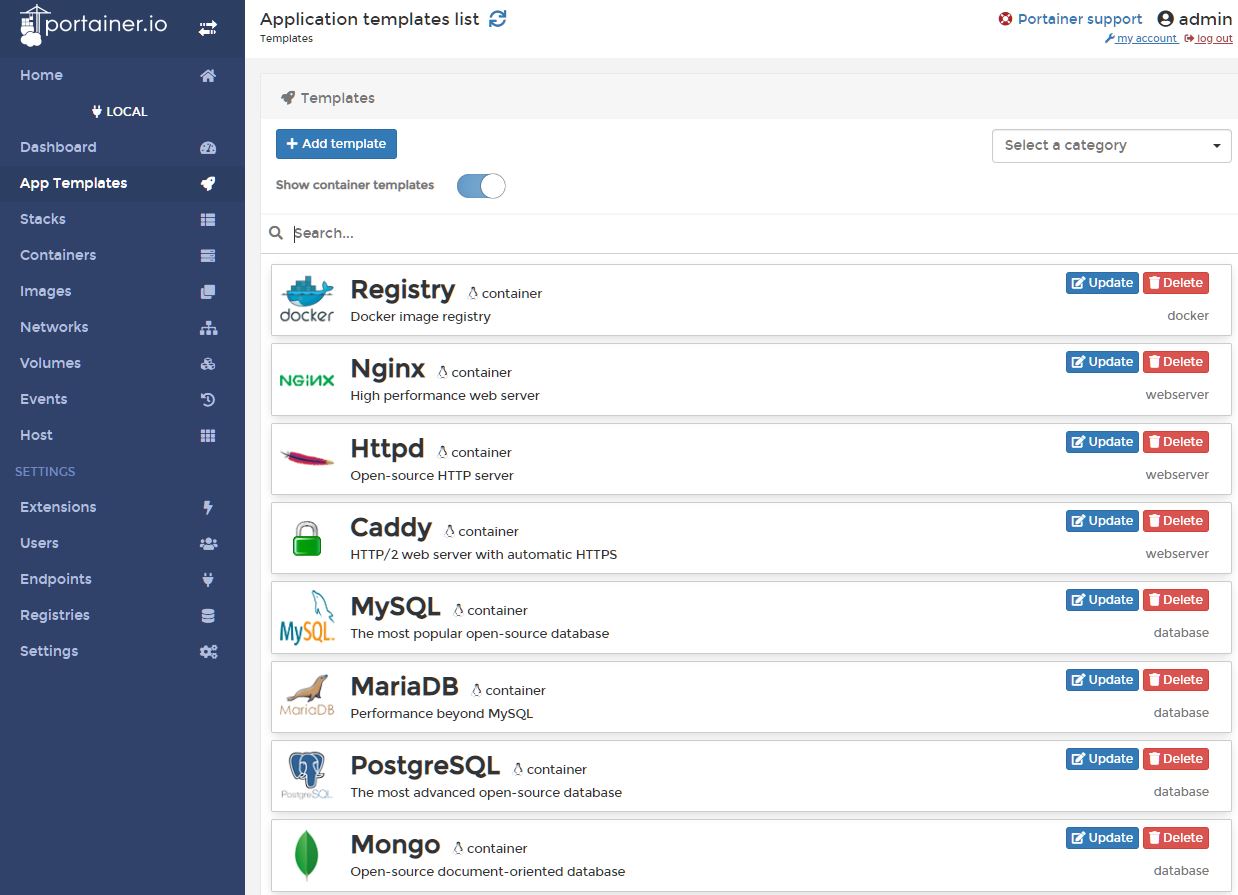Viewport: 1238px width, 895px height.
Task: Click the Docker whale logo of Registry
Action: tap(307, 299)
